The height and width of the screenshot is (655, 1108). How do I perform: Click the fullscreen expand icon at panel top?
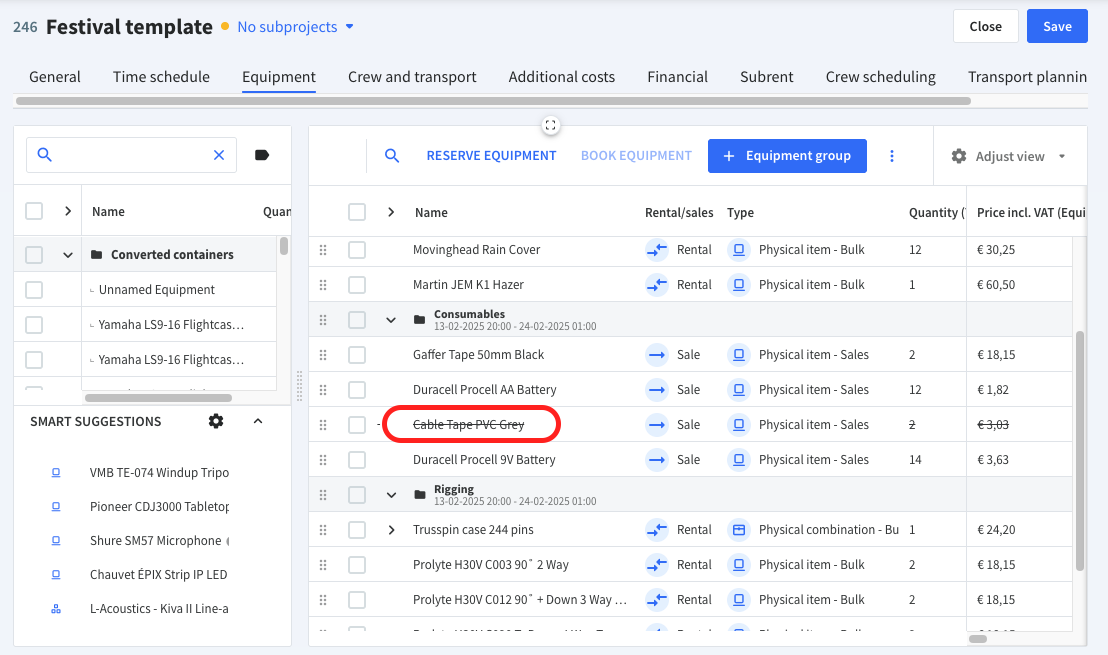(x=550, y=126)
